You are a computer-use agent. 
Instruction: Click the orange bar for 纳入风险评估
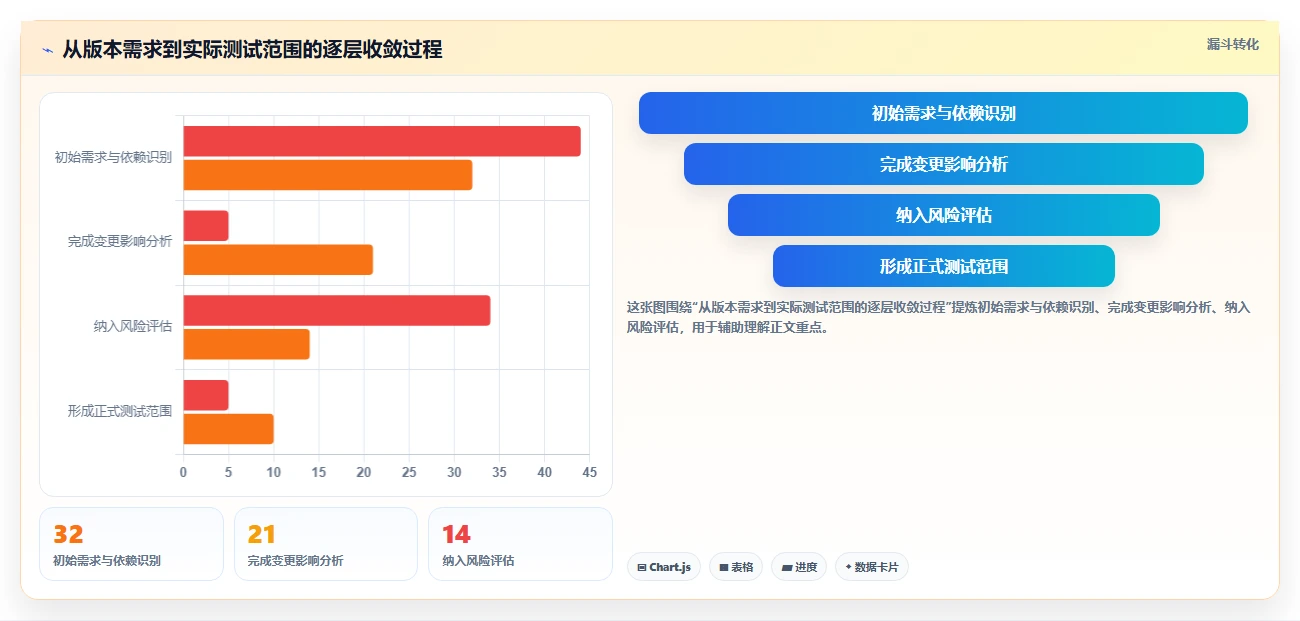click(246, 344)
